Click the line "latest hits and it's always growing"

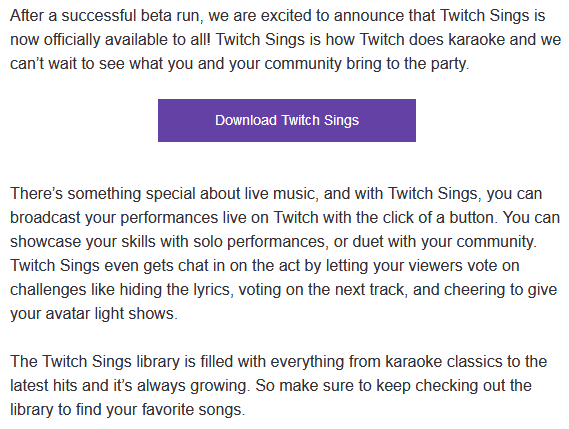(x=271, y=385)
